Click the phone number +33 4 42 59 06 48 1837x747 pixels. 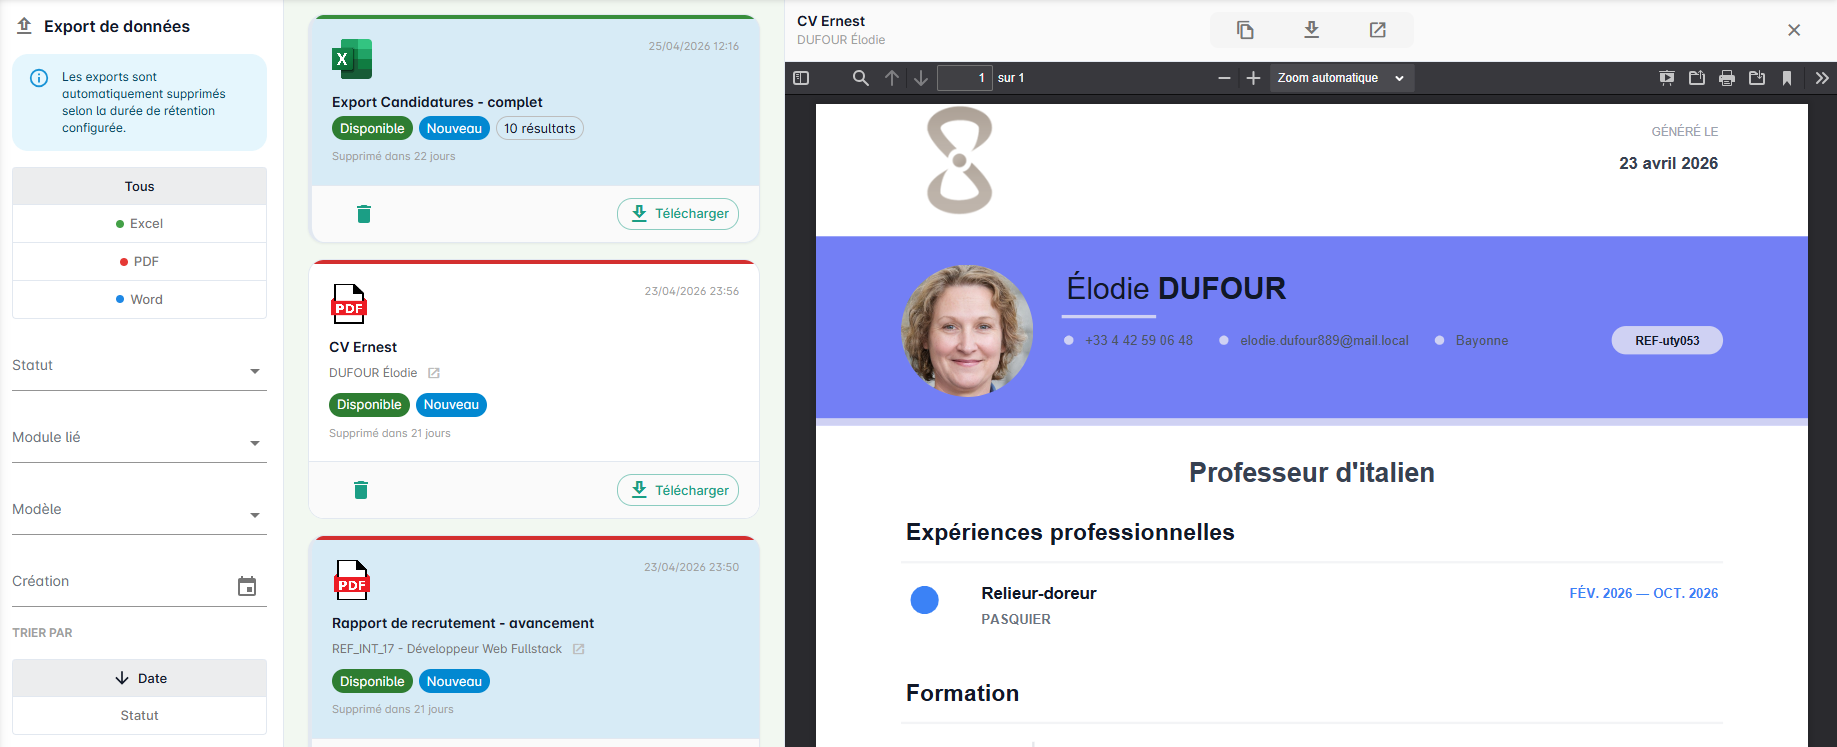(x=1139, y=341)
